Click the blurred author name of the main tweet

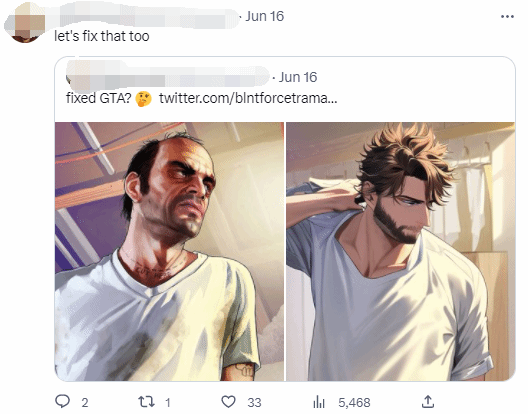[x=143, y=17]
